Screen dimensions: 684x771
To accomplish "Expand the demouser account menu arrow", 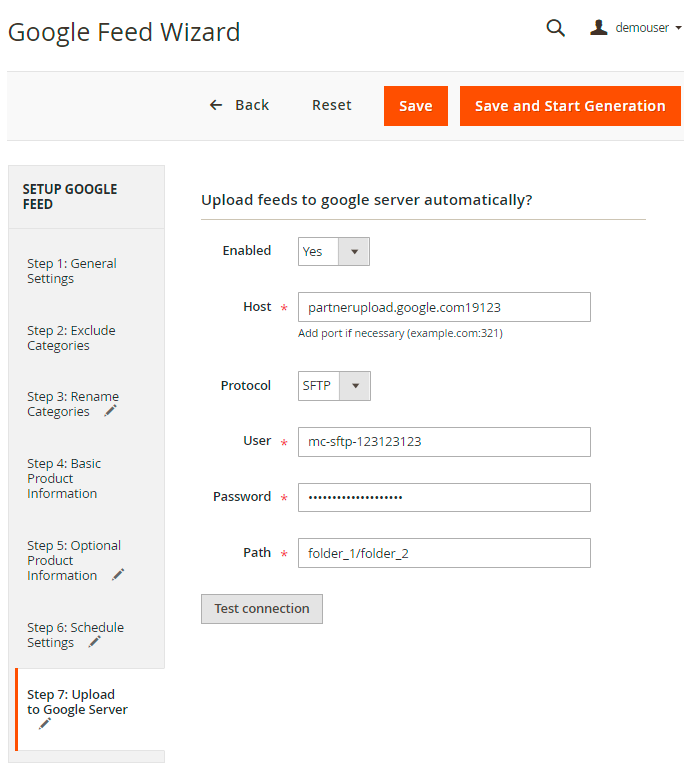I will coord(679,28).
